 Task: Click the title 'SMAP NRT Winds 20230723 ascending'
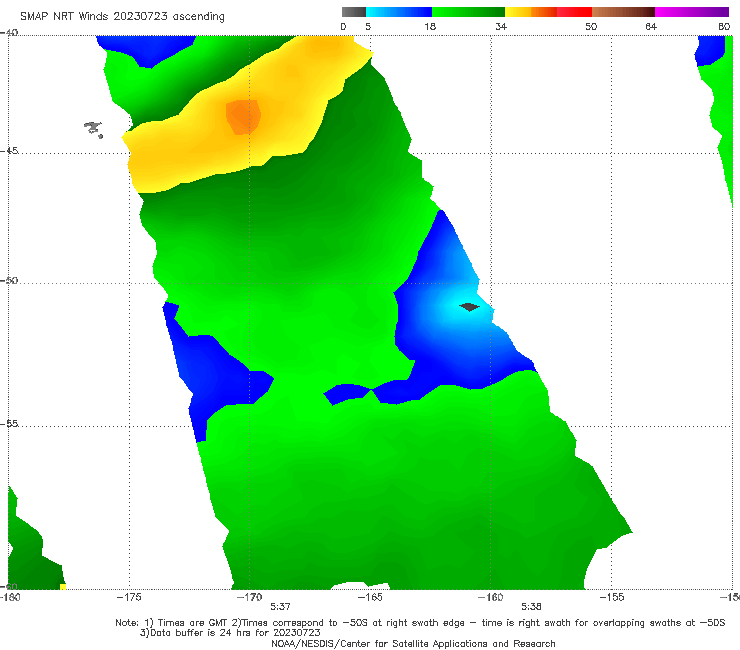[x=122, y=16]
